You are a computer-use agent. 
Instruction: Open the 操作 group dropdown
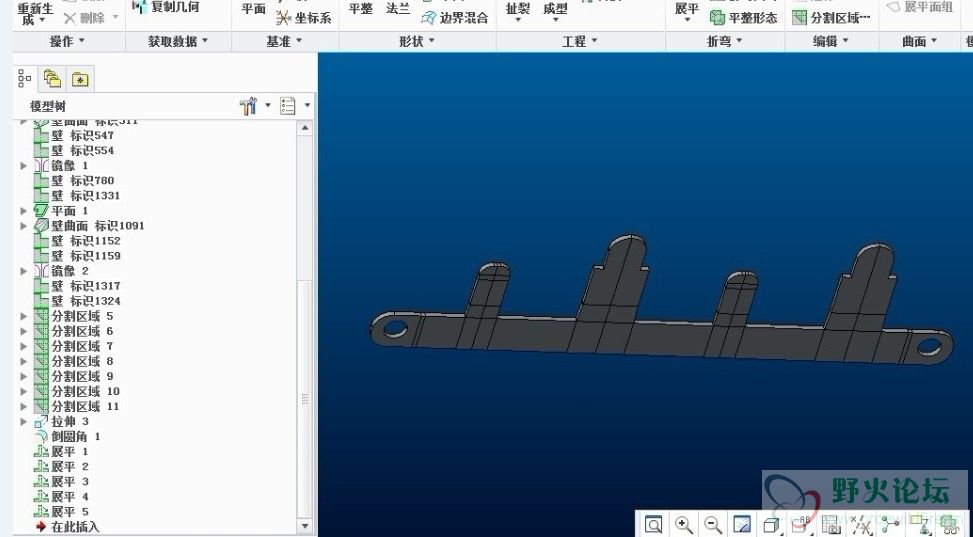[x=67, y=42]
